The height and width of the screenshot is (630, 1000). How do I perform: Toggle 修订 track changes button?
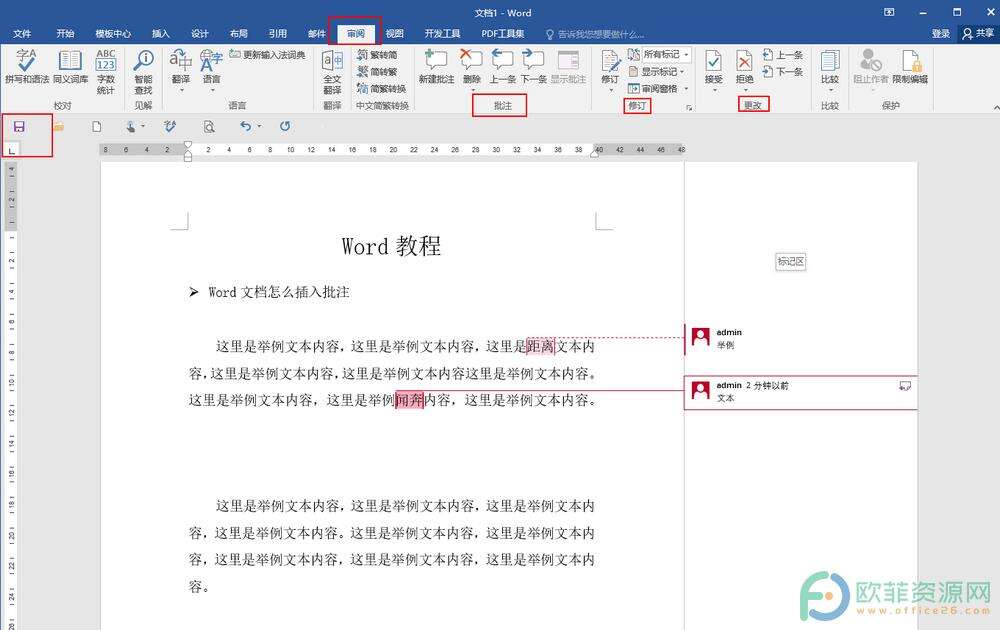coord(610,66)
